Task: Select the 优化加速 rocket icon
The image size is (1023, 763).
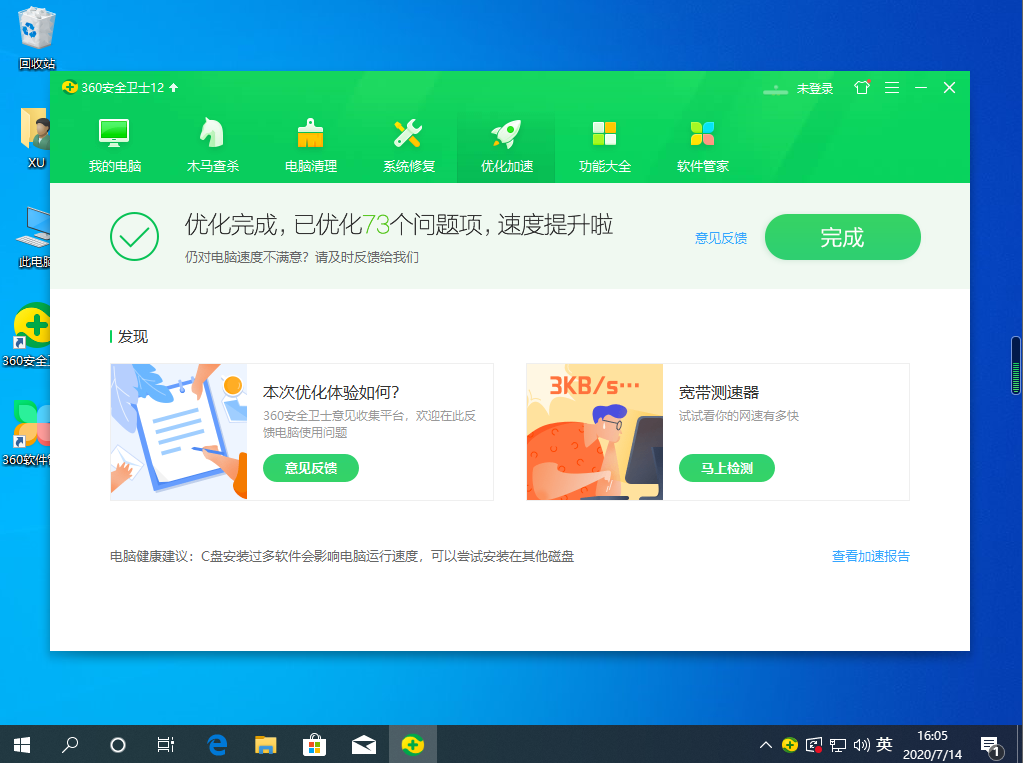Action: 506,134
